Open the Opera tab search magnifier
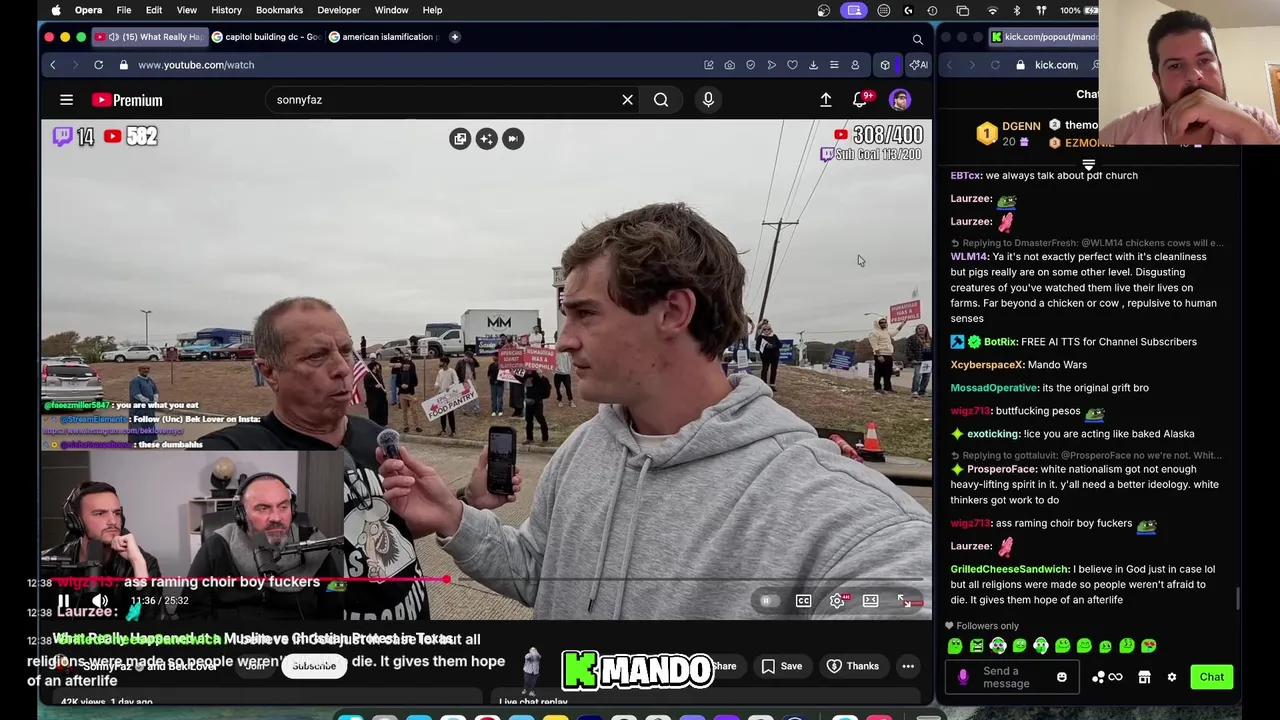 tap(917, 39)
